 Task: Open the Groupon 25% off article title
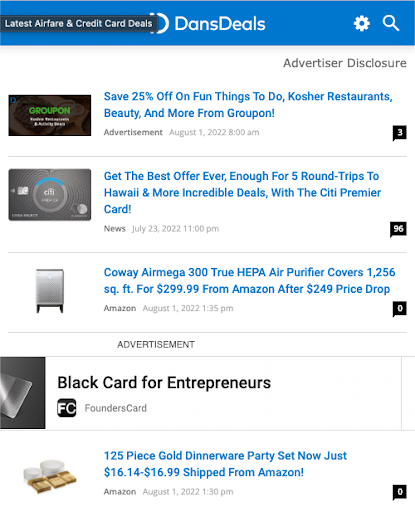(x=248, y=105)
